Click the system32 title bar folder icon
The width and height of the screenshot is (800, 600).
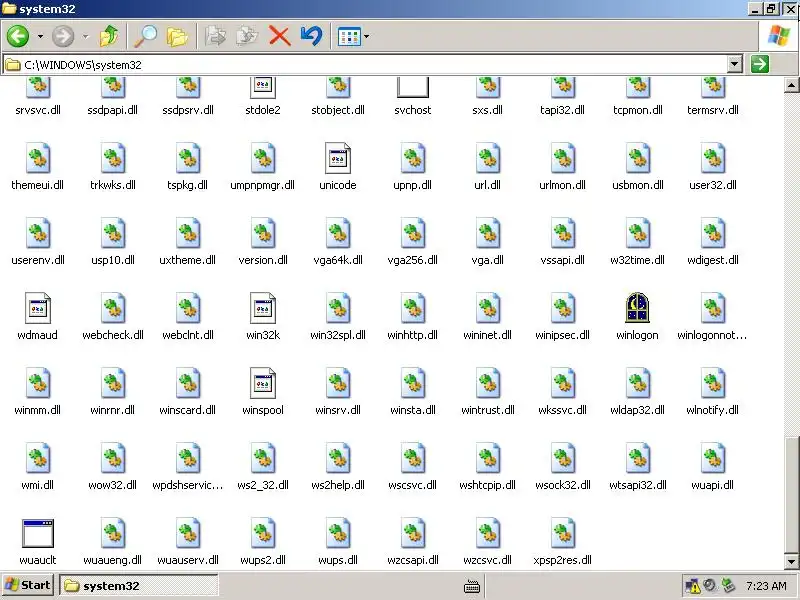pyautogui.click(x=10, y=9)
